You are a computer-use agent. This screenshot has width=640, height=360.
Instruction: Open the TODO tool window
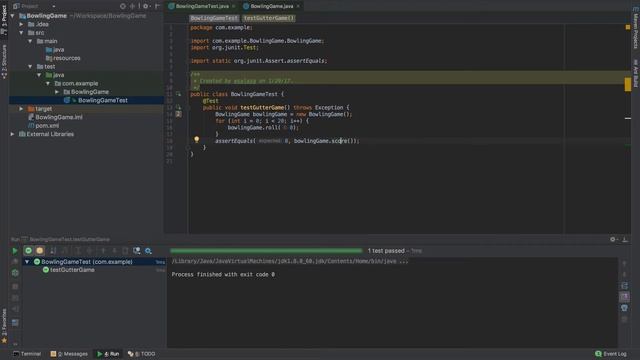(x=142, y=354)
